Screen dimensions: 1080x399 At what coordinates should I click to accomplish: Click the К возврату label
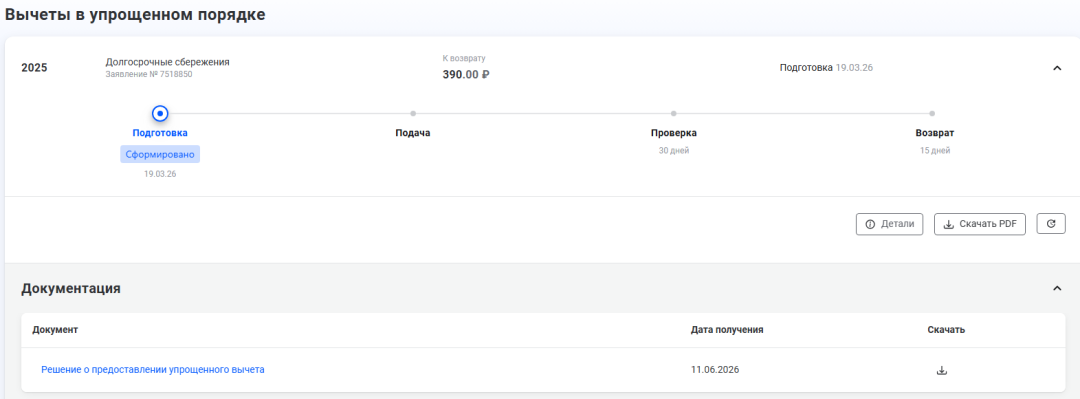(464, 59)
